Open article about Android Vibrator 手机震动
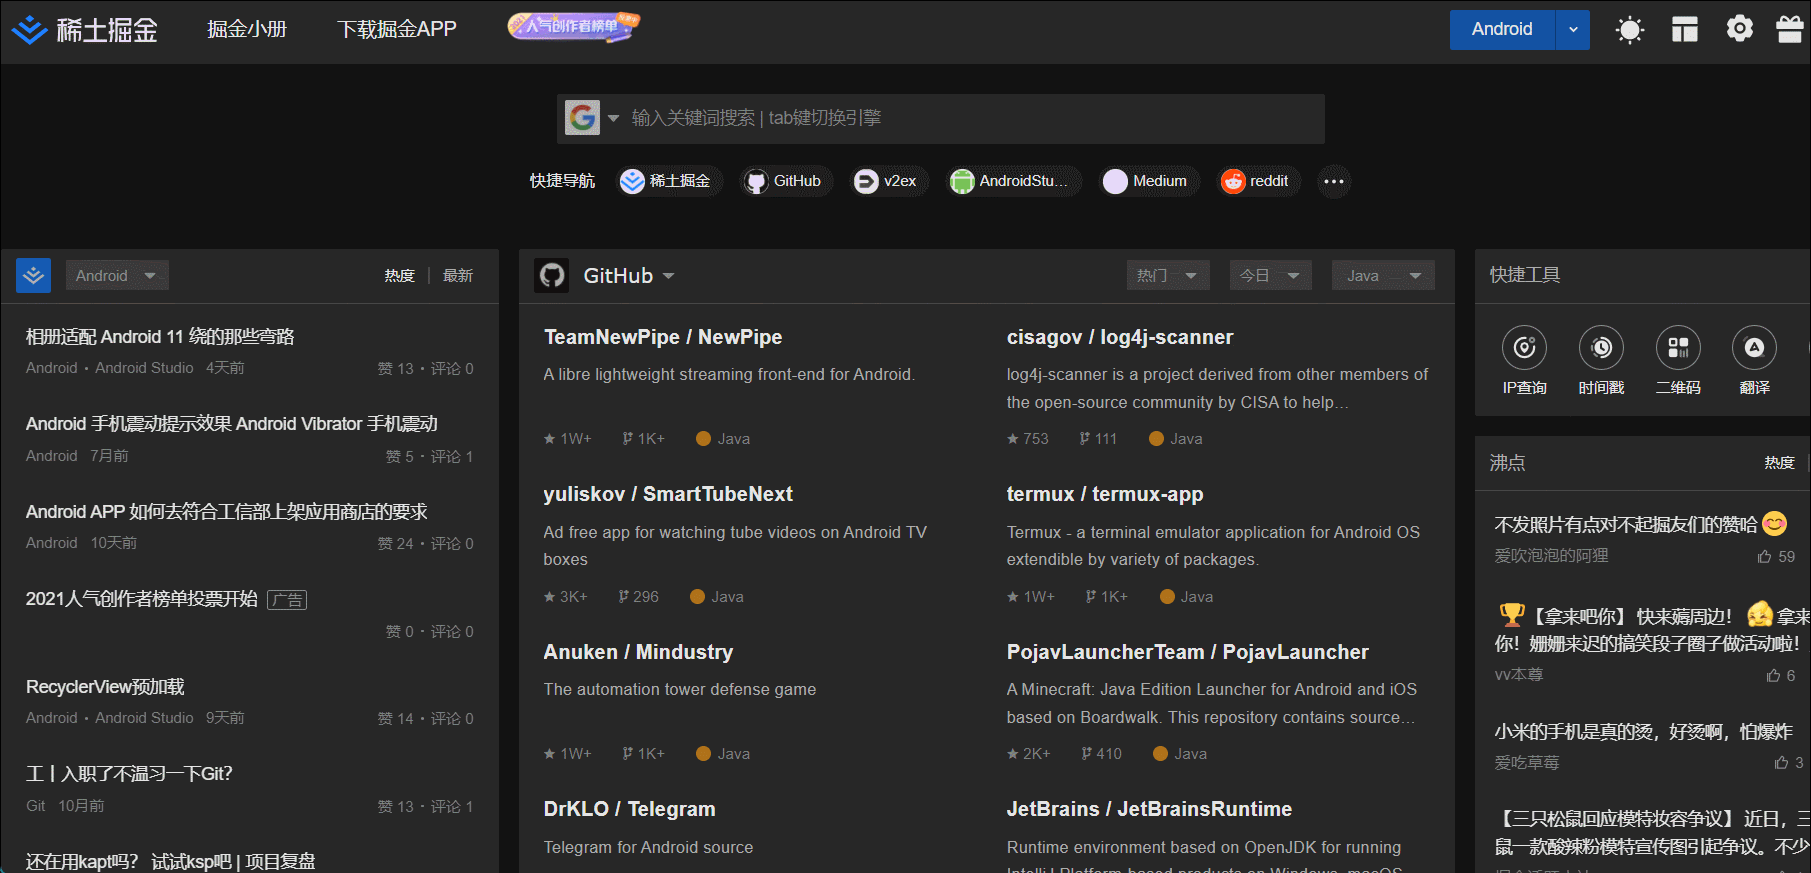The image size is (1811, 873). (x=232, y=424)
